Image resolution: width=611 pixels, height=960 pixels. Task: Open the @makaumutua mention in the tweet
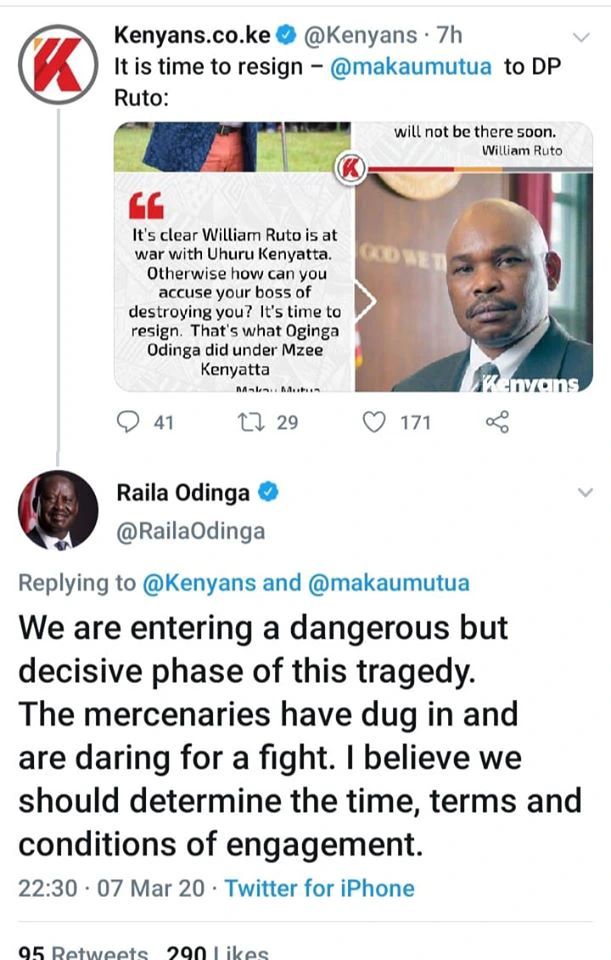click(410, 67)
